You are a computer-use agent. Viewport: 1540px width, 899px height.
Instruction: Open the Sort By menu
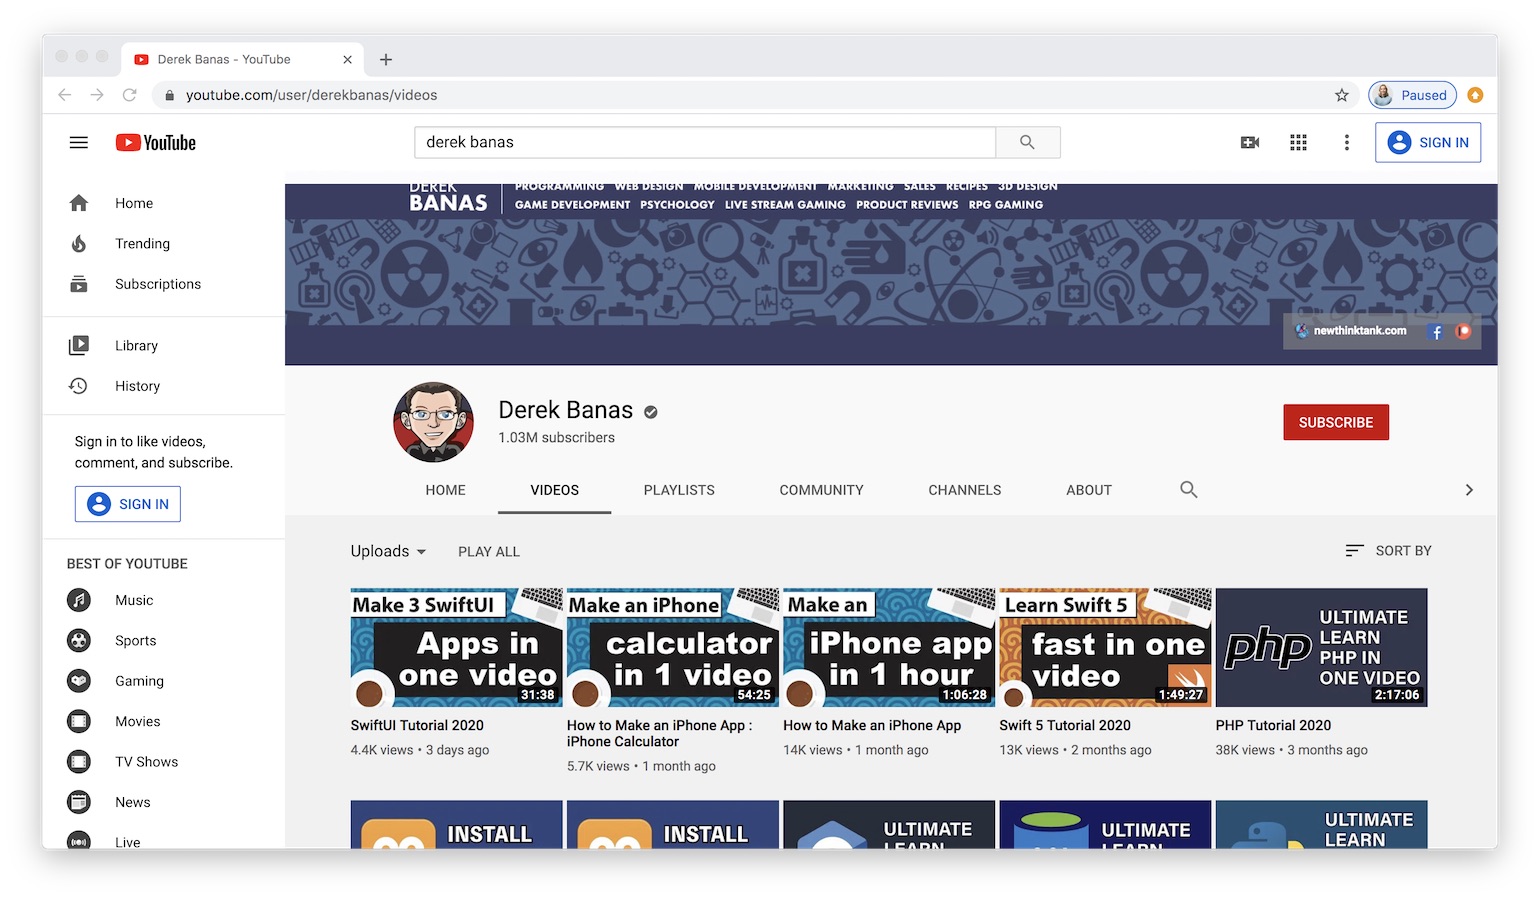1388,551
